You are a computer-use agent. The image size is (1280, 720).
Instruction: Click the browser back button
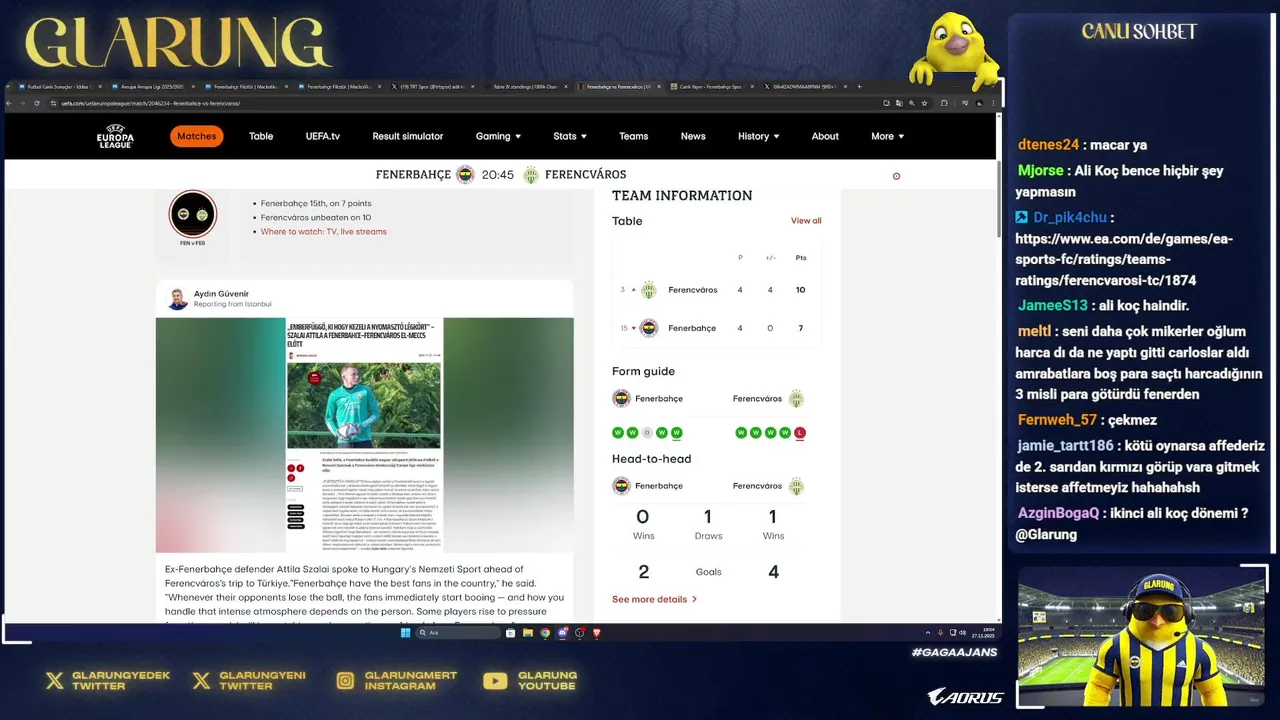click(x=10, y=103)
